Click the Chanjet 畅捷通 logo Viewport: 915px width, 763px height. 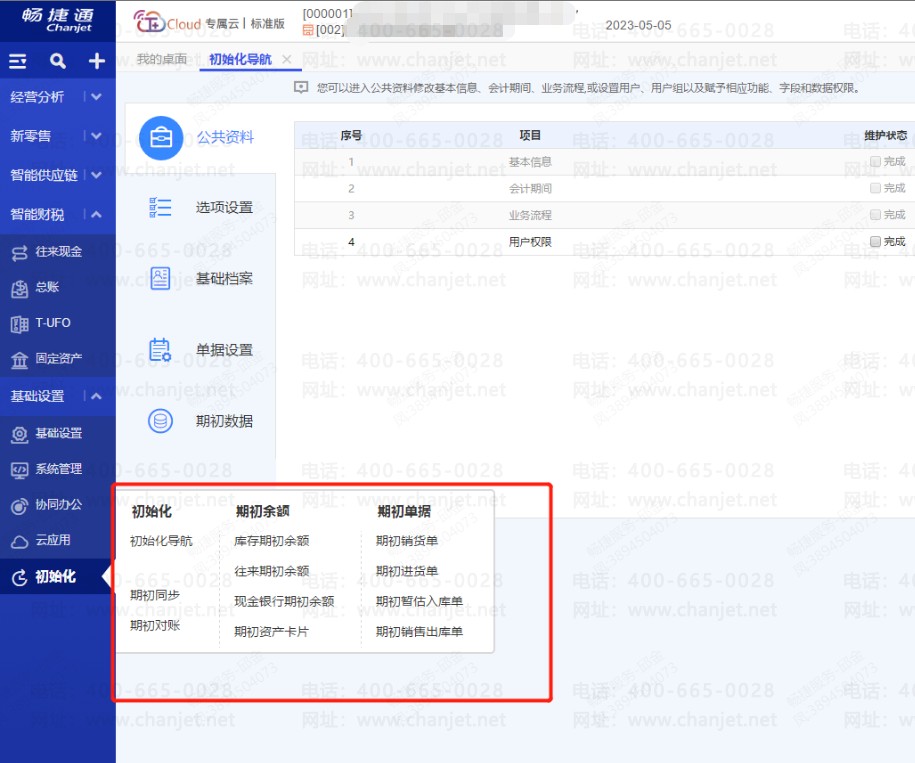click(58, 20)
